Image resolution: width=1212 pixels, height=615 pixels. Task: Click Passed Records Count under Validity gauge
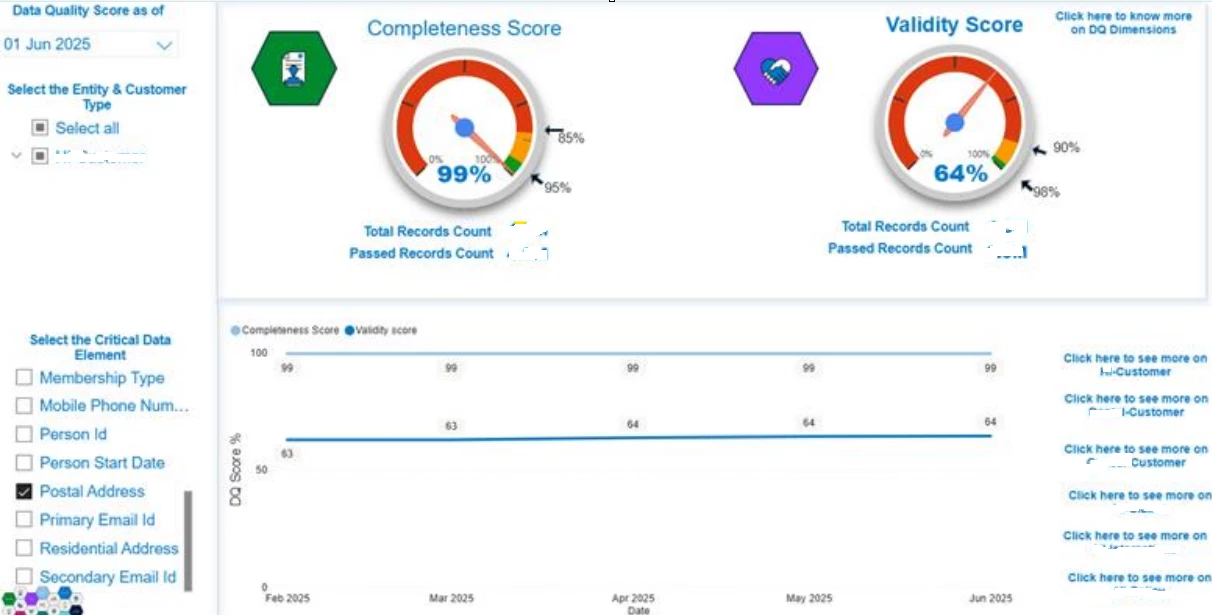900,248
